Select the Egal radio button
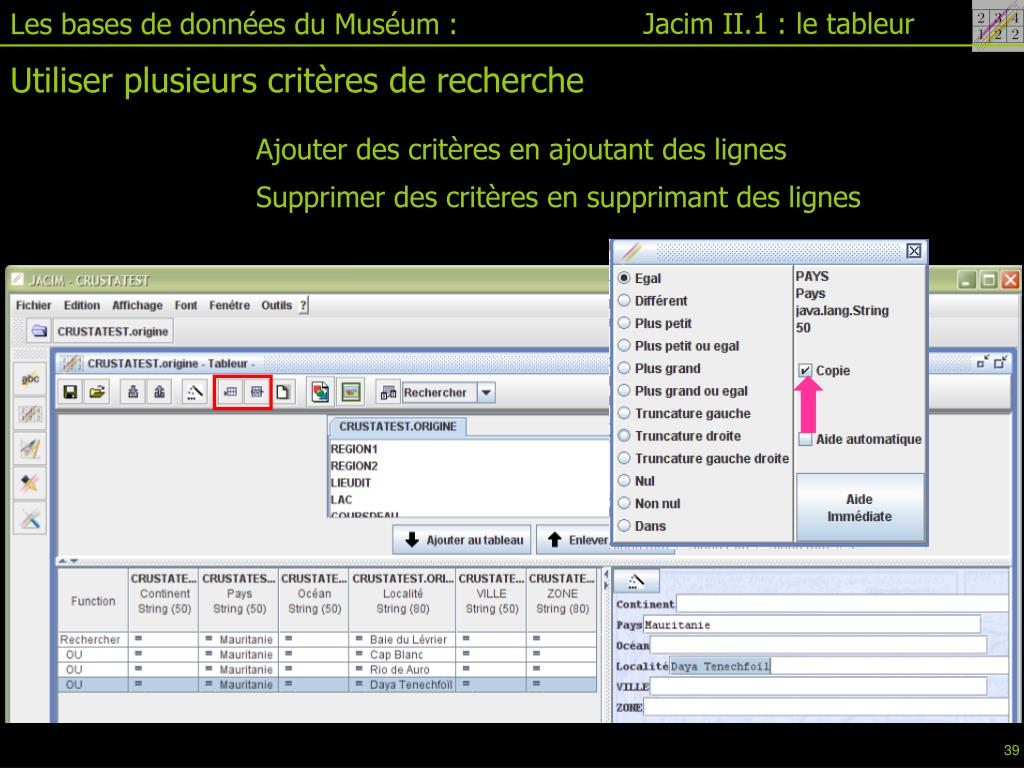The width and height of the screenshot is (1024, 768). pos(624,278)
